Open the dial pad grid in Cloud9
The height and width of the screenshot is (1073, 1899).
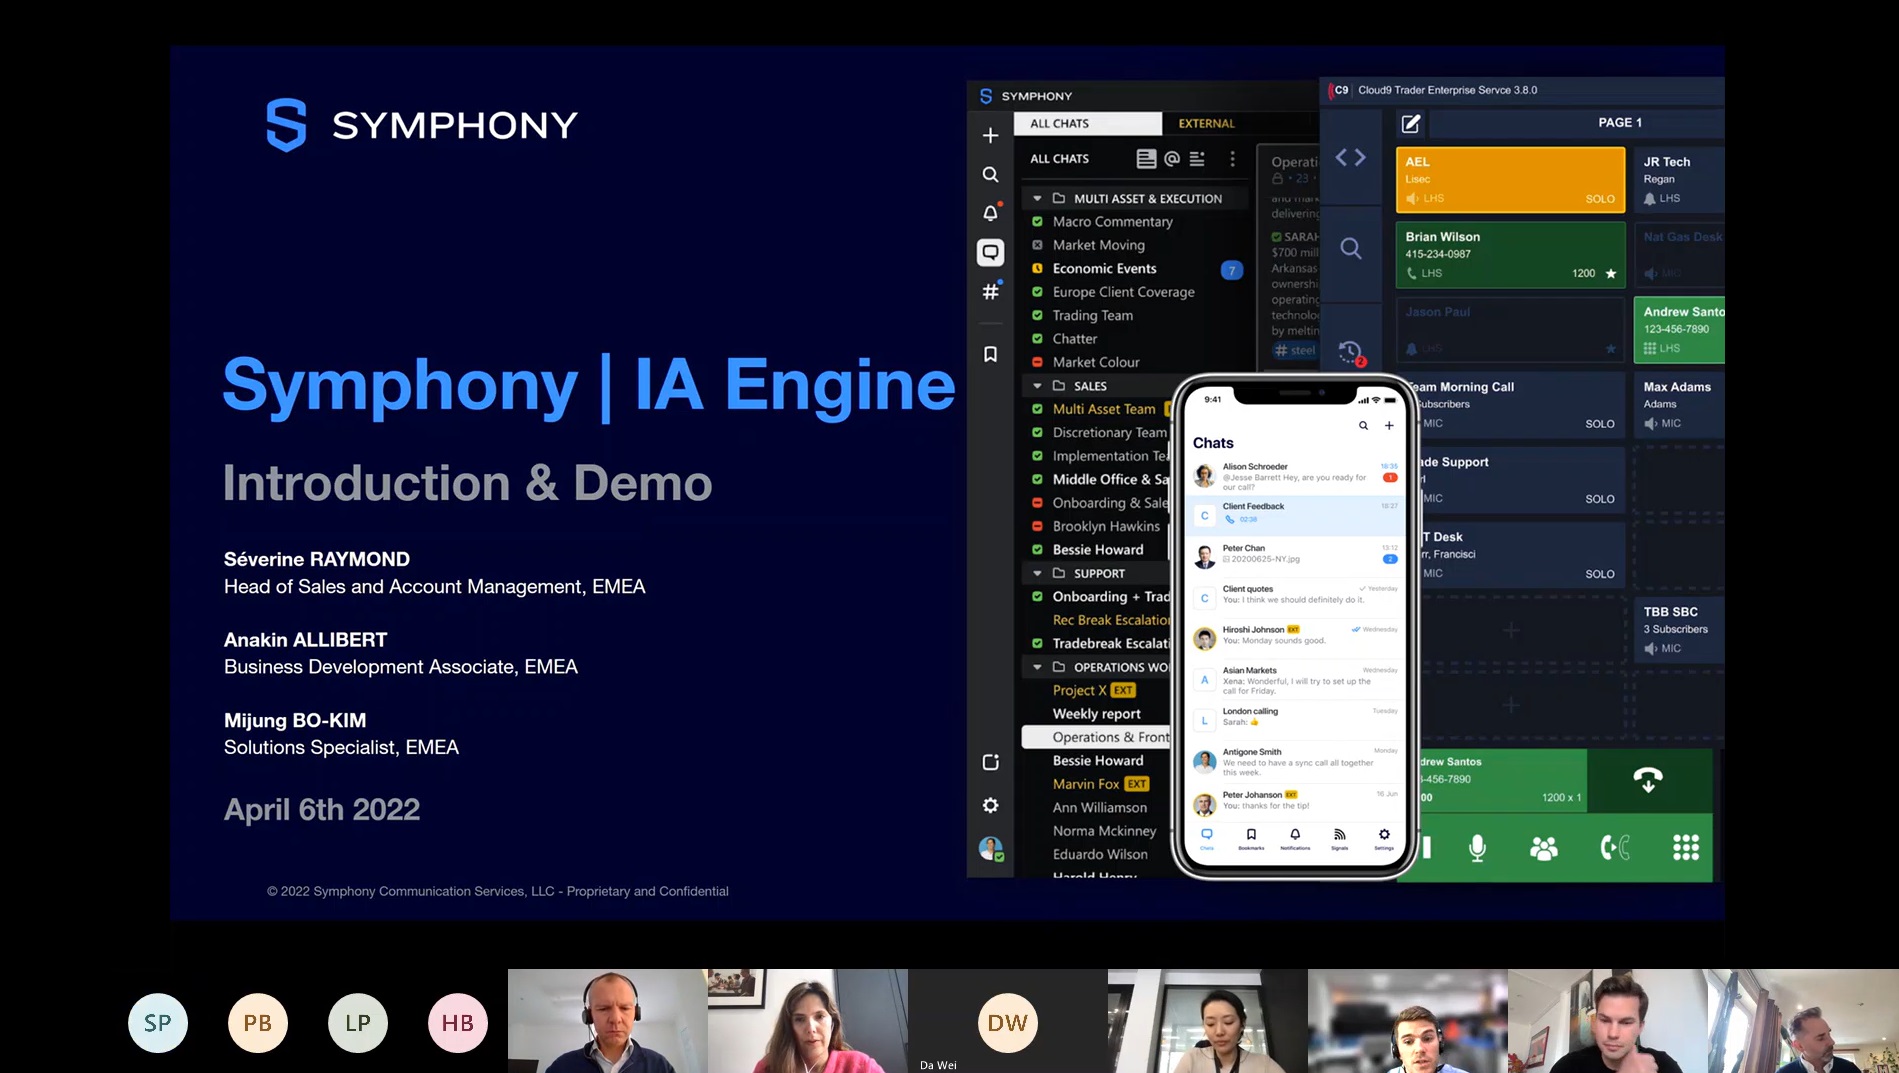coord(1686,848)
